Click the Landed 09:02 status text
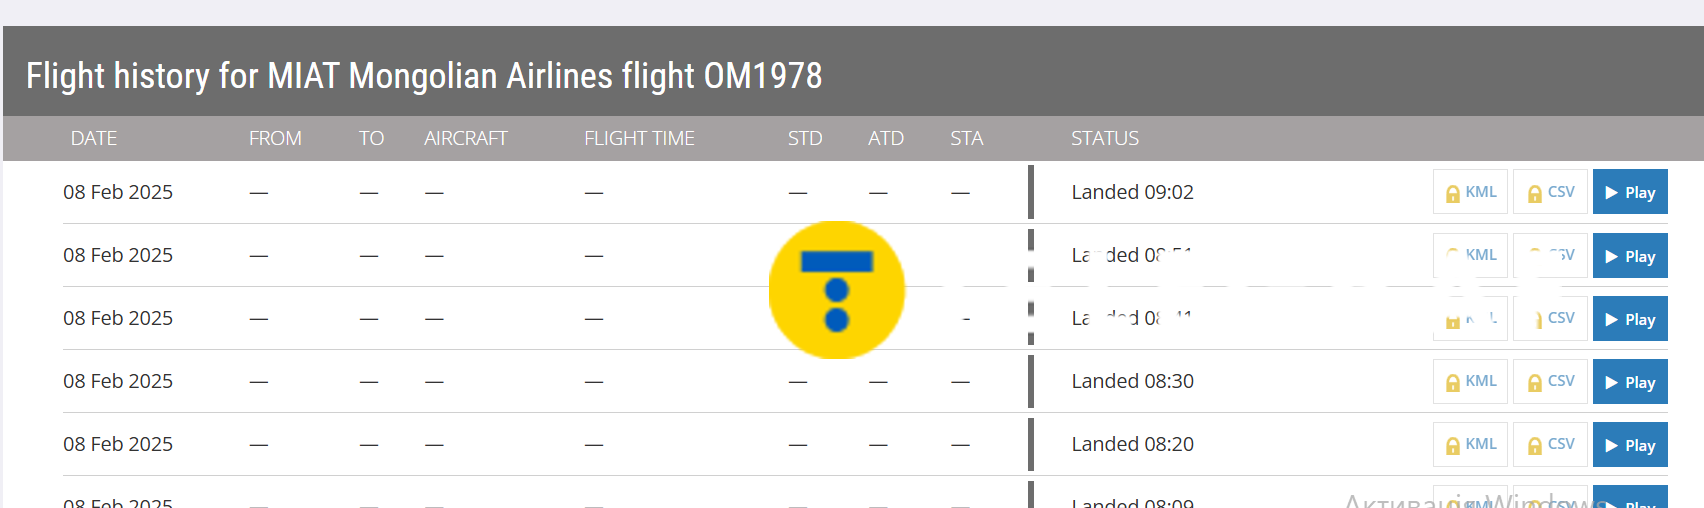This screenshot has height=508, width=1704. point(1132,192)
